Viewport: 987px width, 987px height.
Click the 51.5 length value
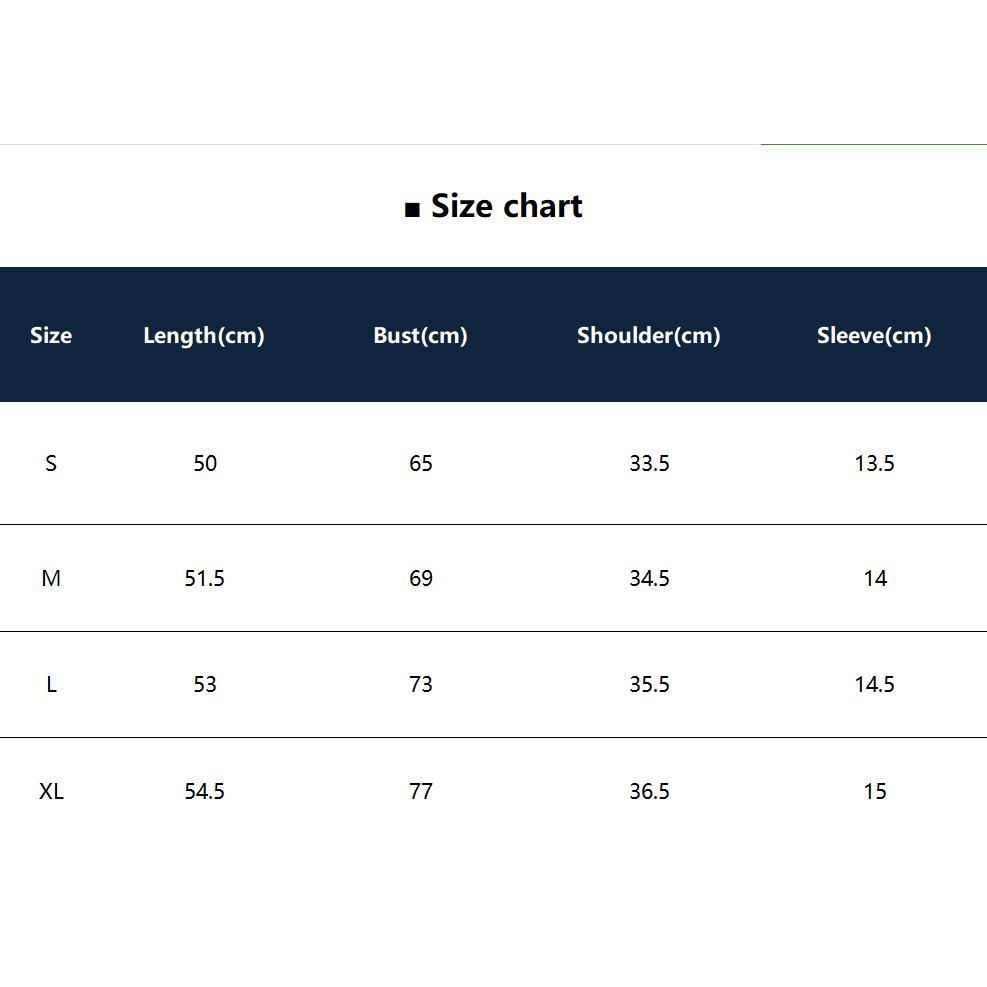click(205, 578)
